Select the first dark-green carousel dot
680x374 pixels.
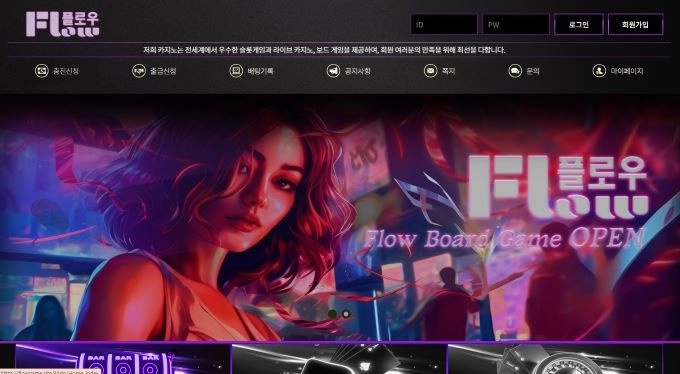click(x=333, y=314)
